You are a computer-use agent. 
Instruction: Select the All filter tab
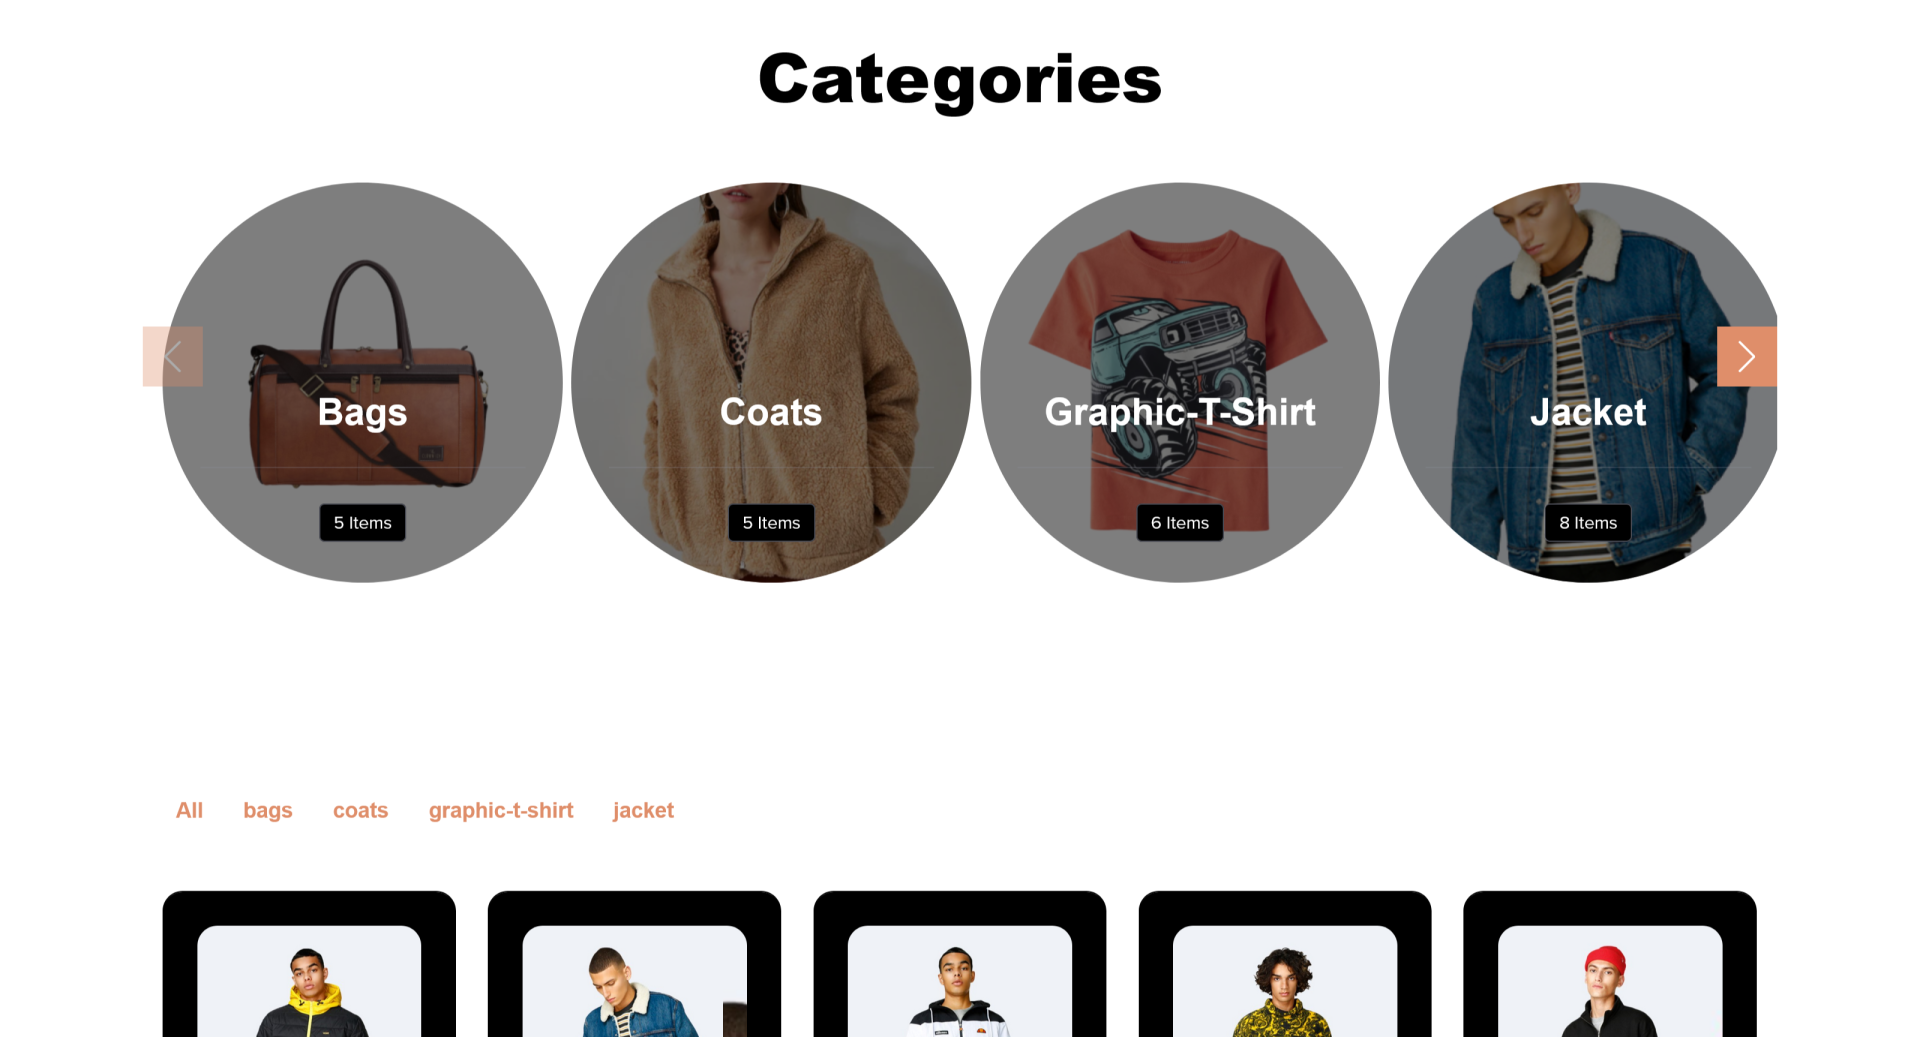click(189, 810)
